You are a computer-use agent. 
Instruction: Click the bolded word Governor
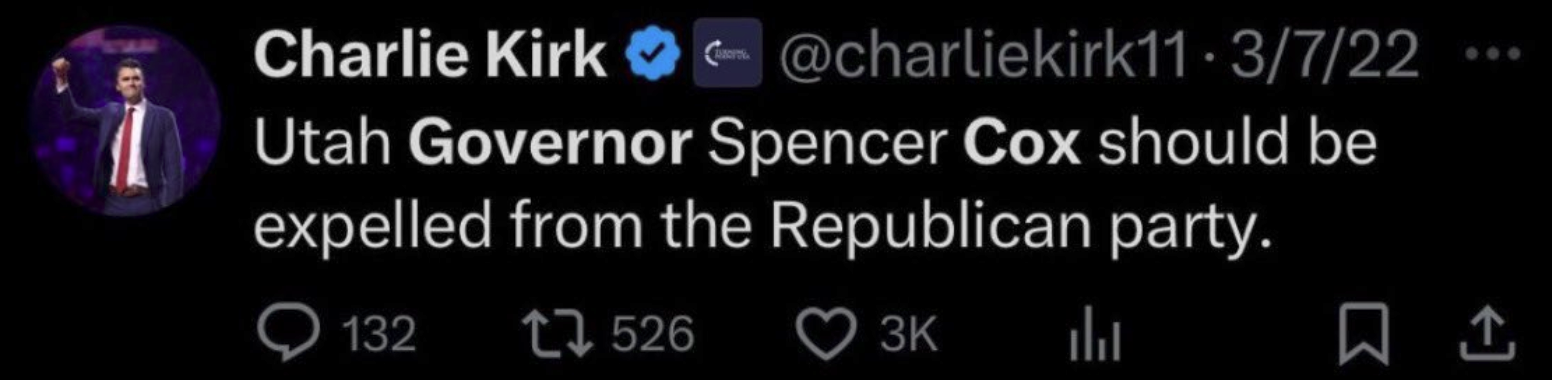pyautogui.click(x=550, y=147)
